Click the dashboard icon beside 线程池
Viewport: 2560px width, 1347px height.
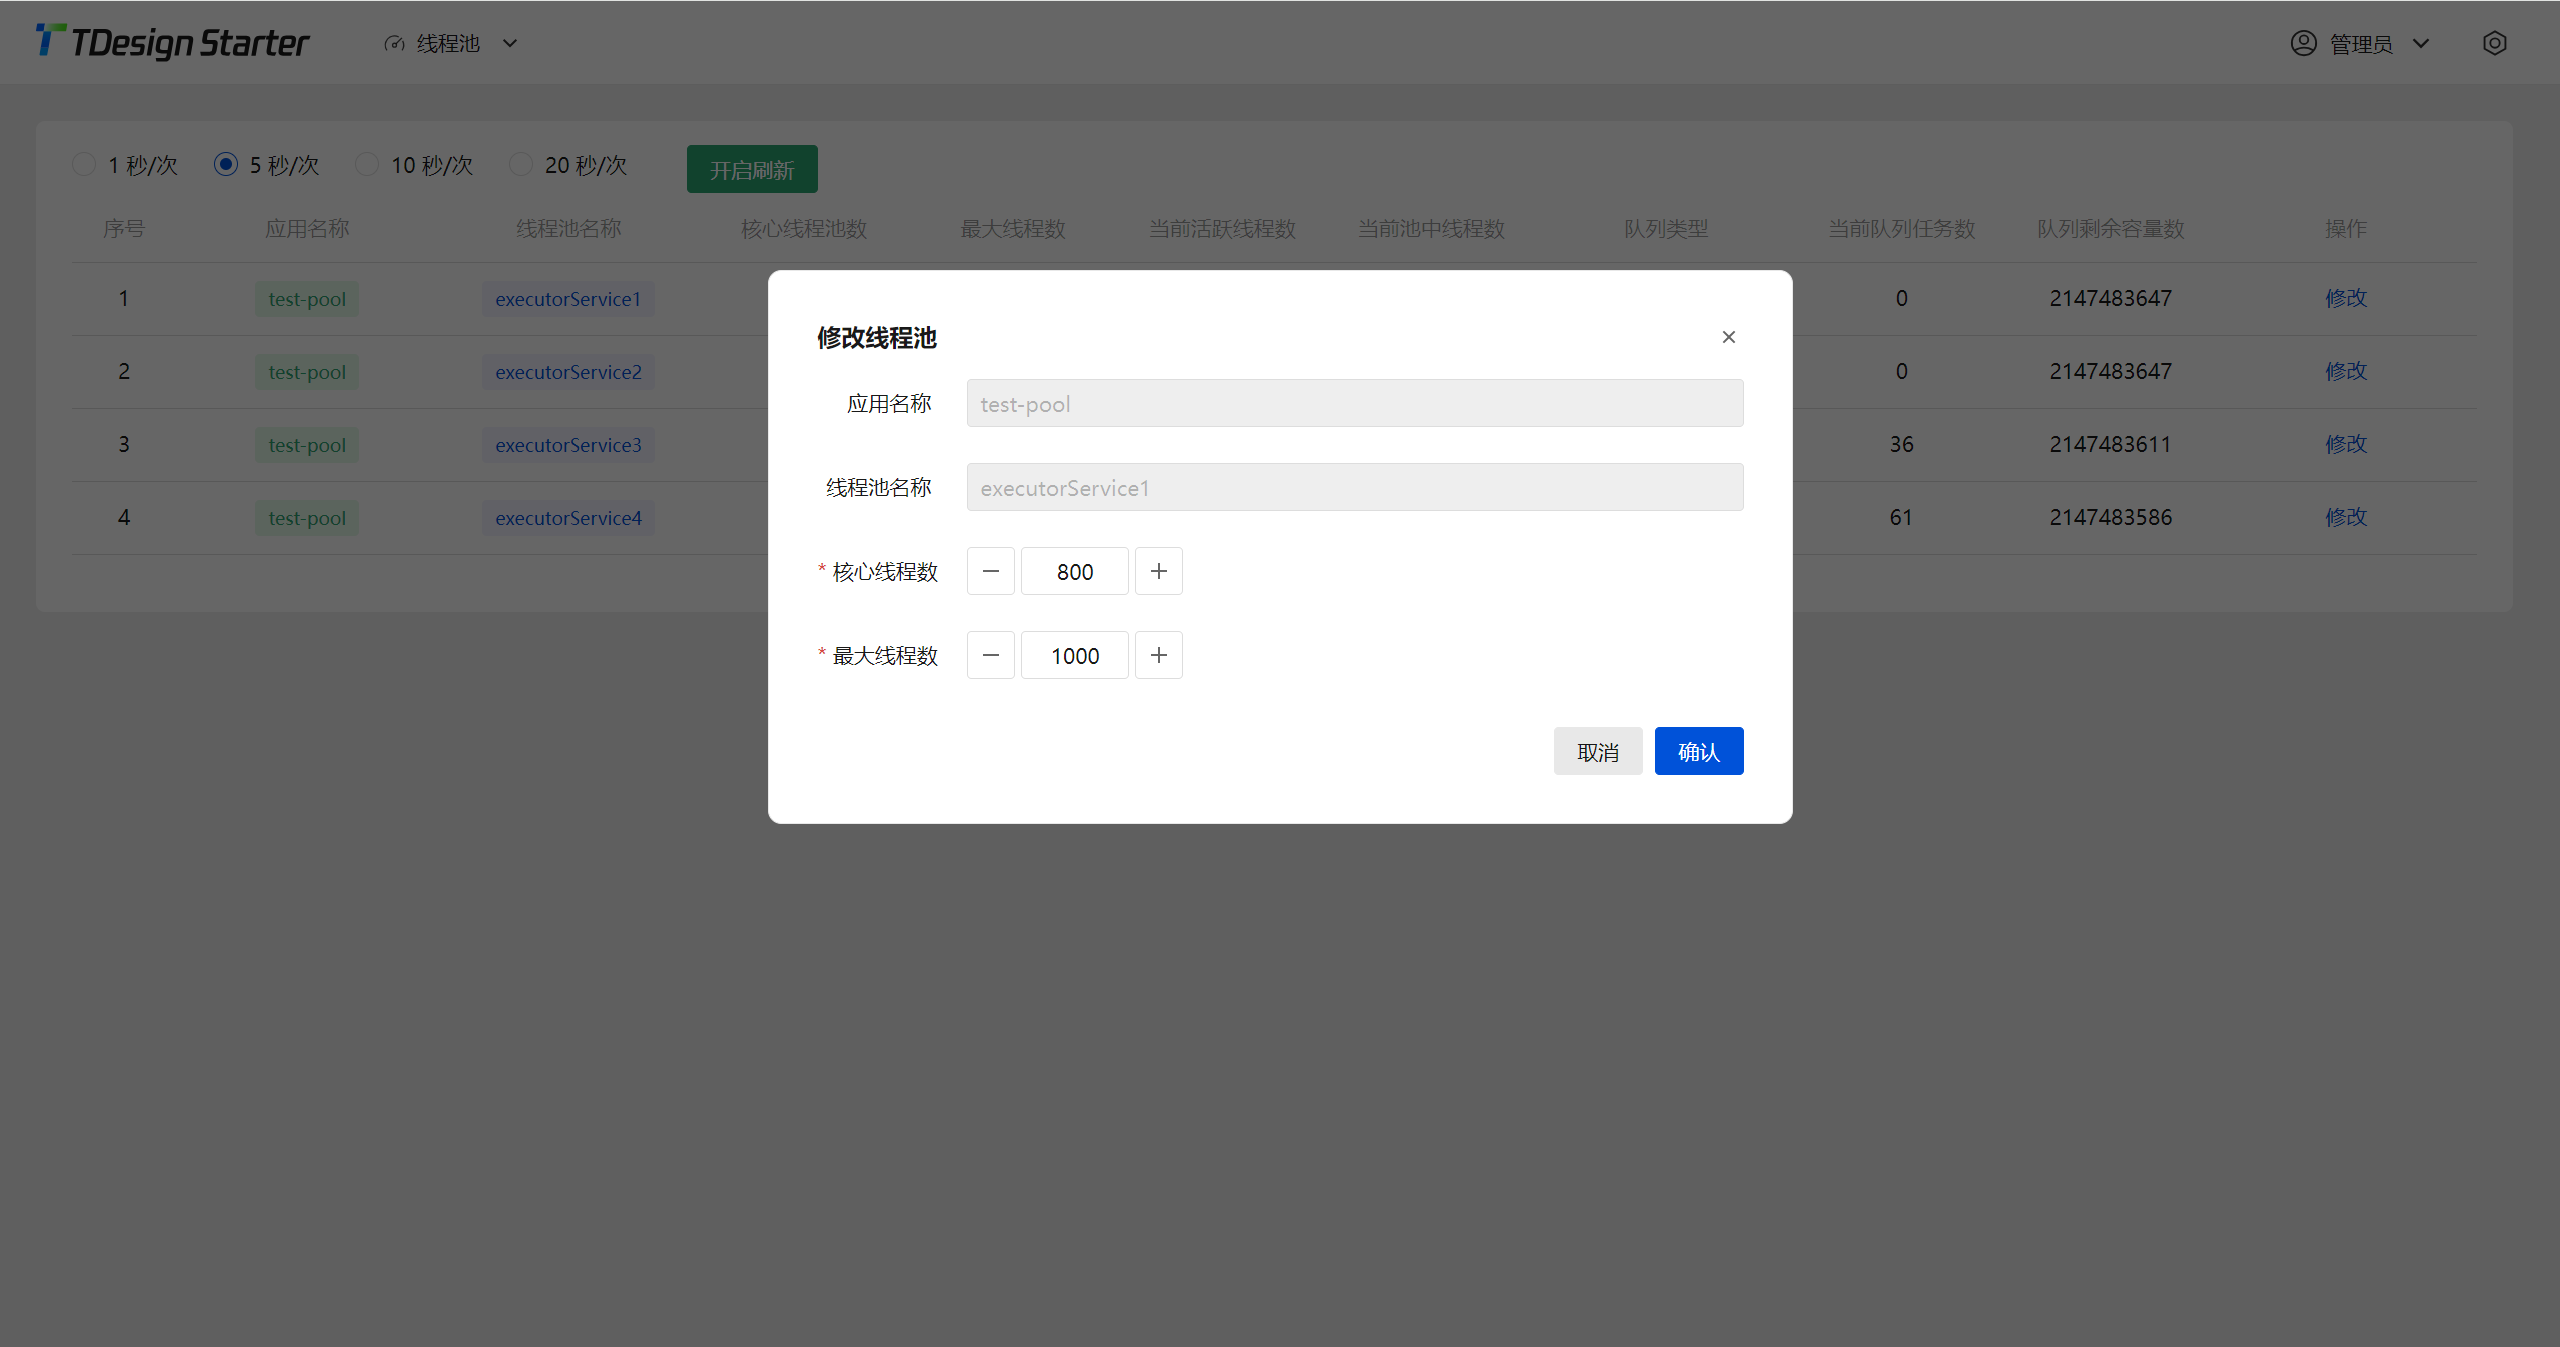pyautogui.click(x=394, y=44)
